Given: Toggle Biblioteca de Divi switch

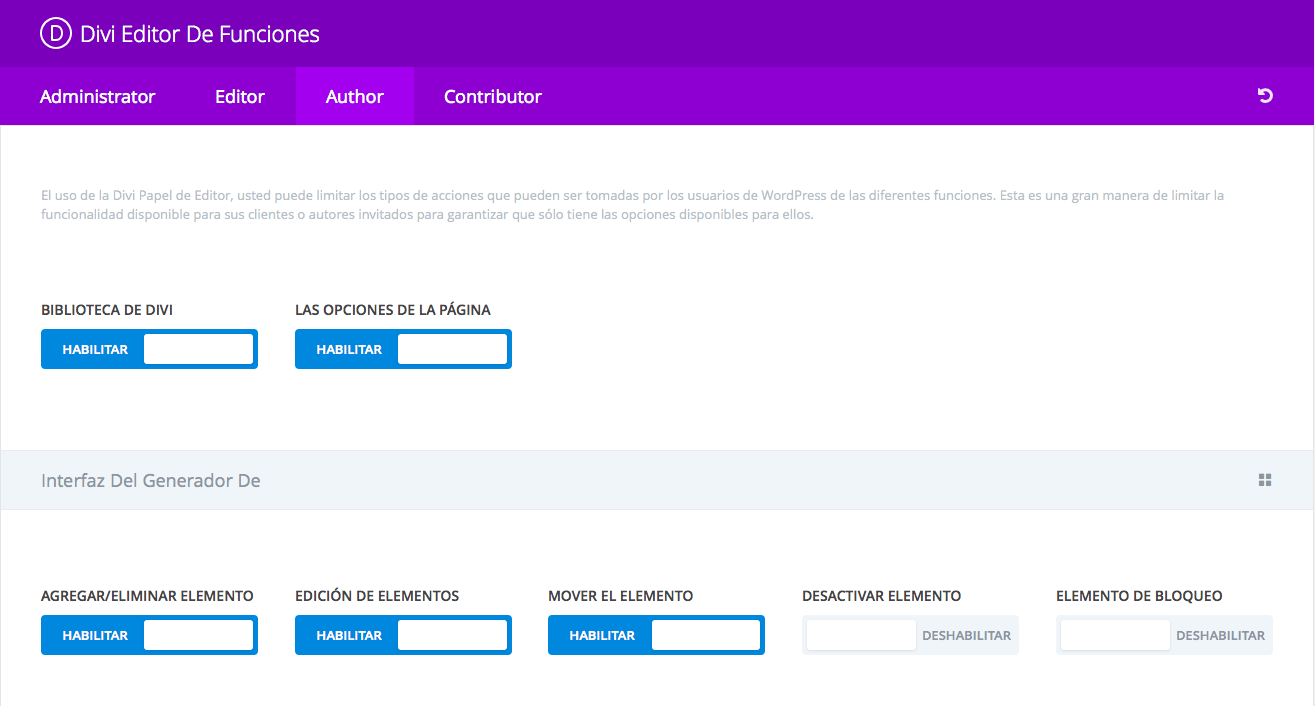Looking at the screenshot, I should (x=149, y=349).
